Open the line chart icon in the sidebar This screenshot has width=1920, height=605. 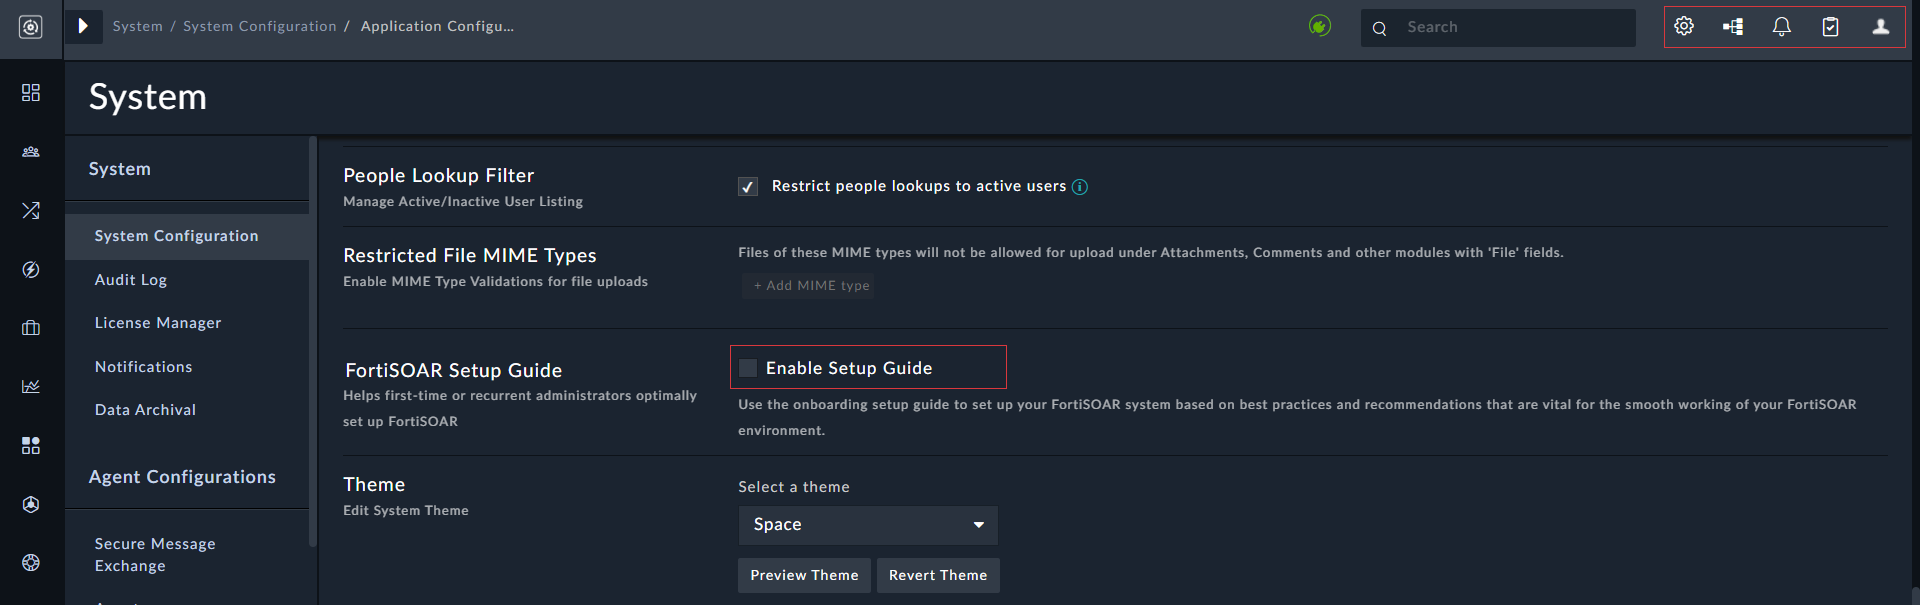(x=31, y=386)
